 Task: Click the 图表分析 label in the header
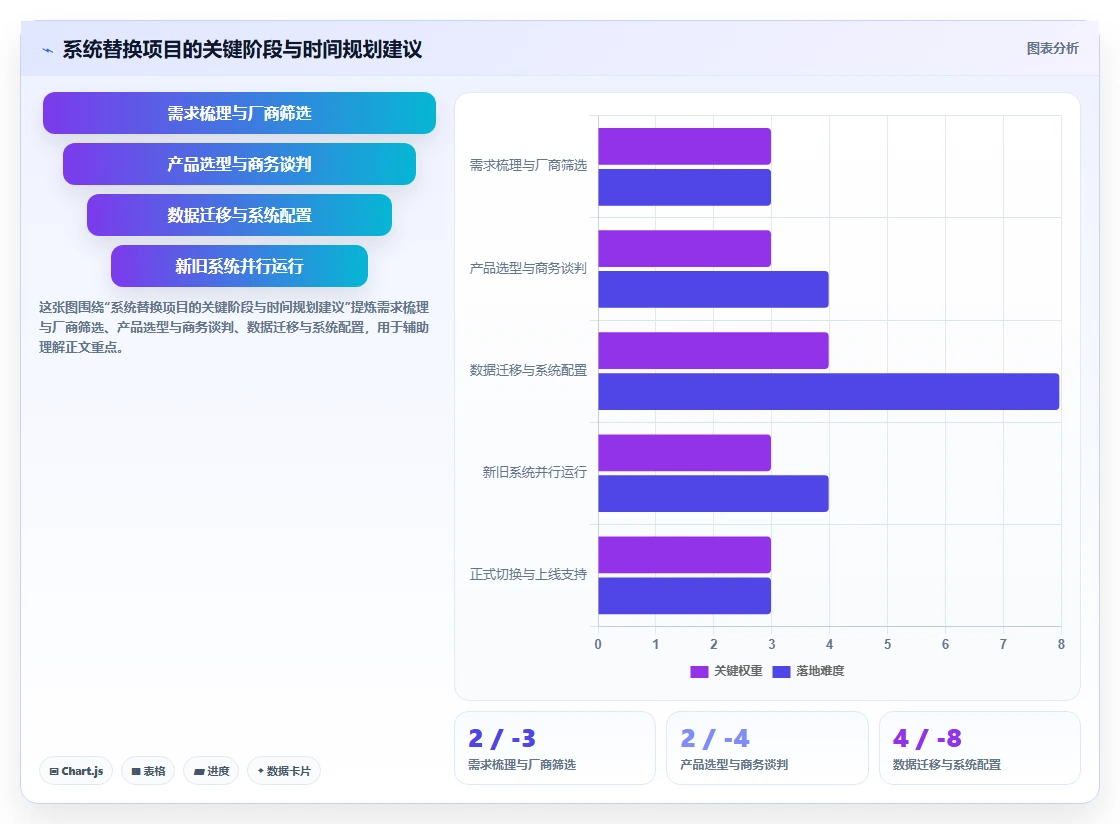tap(1052, 49)
